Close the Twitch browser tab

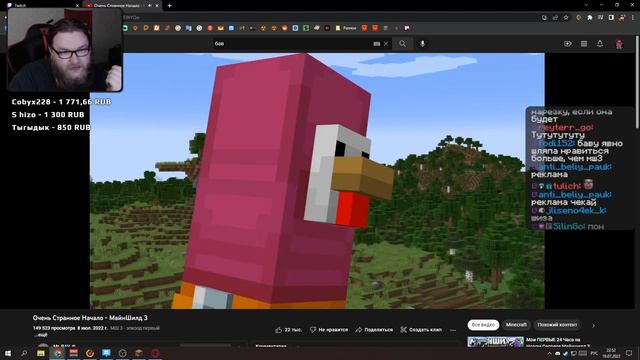[78, 6]
